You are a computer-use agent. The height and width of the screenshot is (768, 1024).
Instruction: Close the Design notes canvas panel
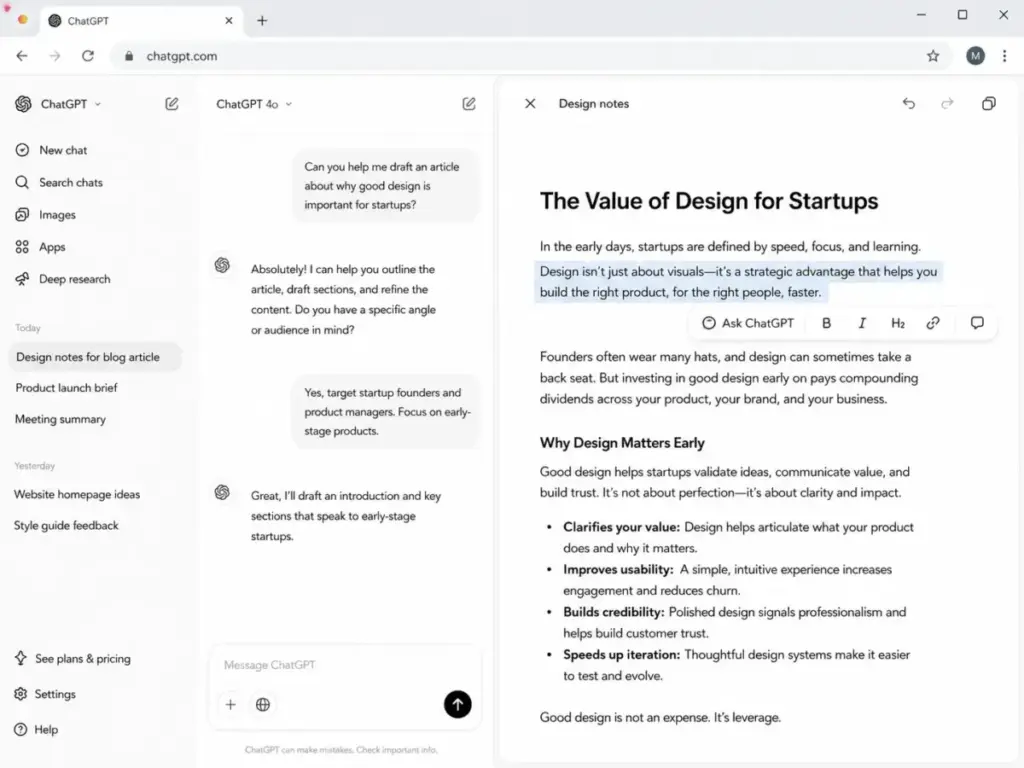(530, 104)
